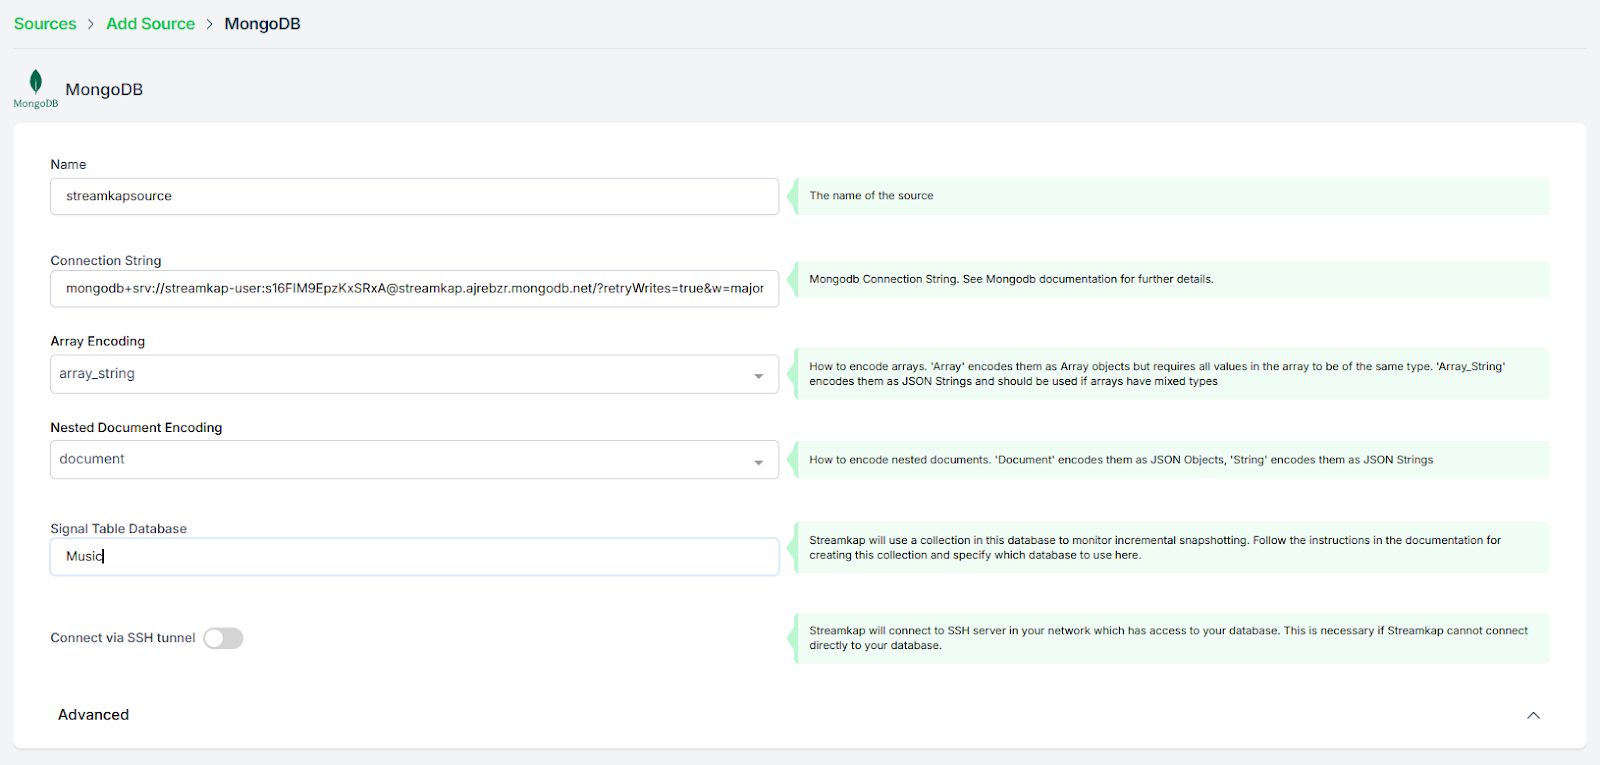Open the Nested Document Encoding dropdown

[x=414, y=460]
